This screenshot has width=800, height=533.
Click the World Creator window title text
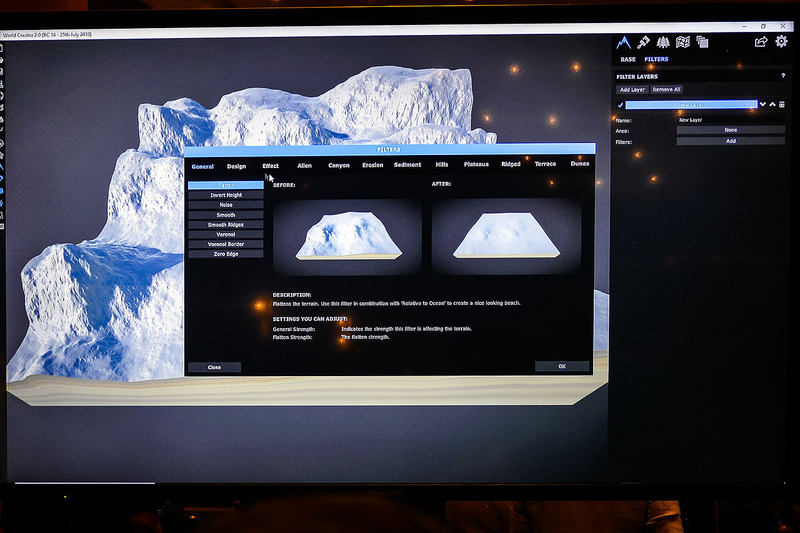47,35
